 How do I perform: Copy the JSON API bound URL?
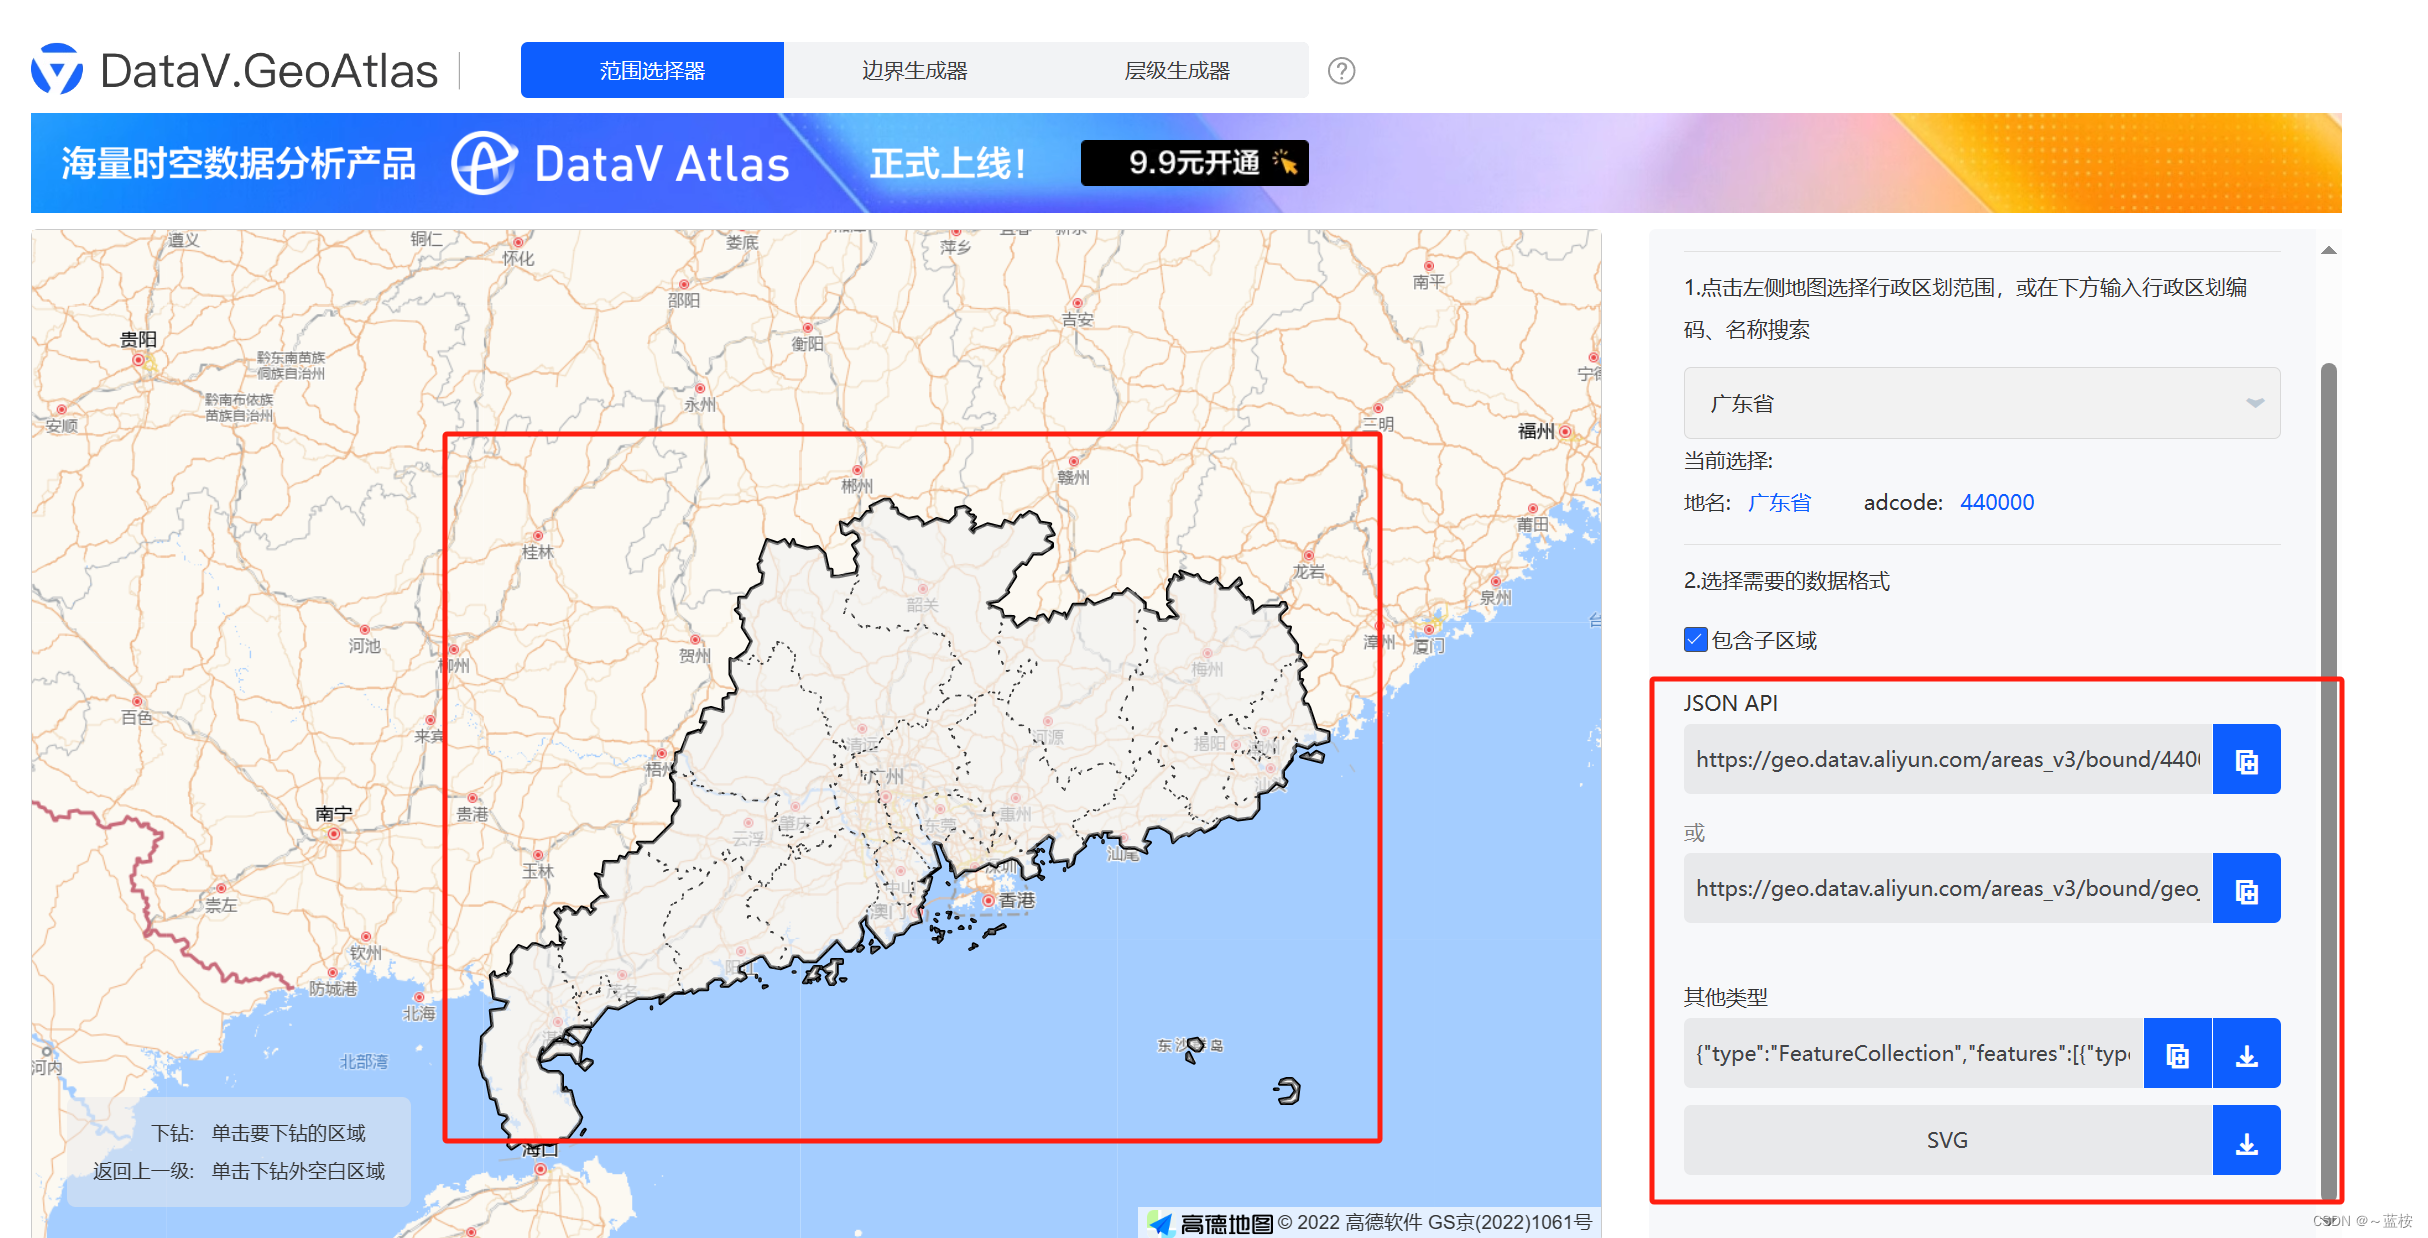tap(2246, 759)
